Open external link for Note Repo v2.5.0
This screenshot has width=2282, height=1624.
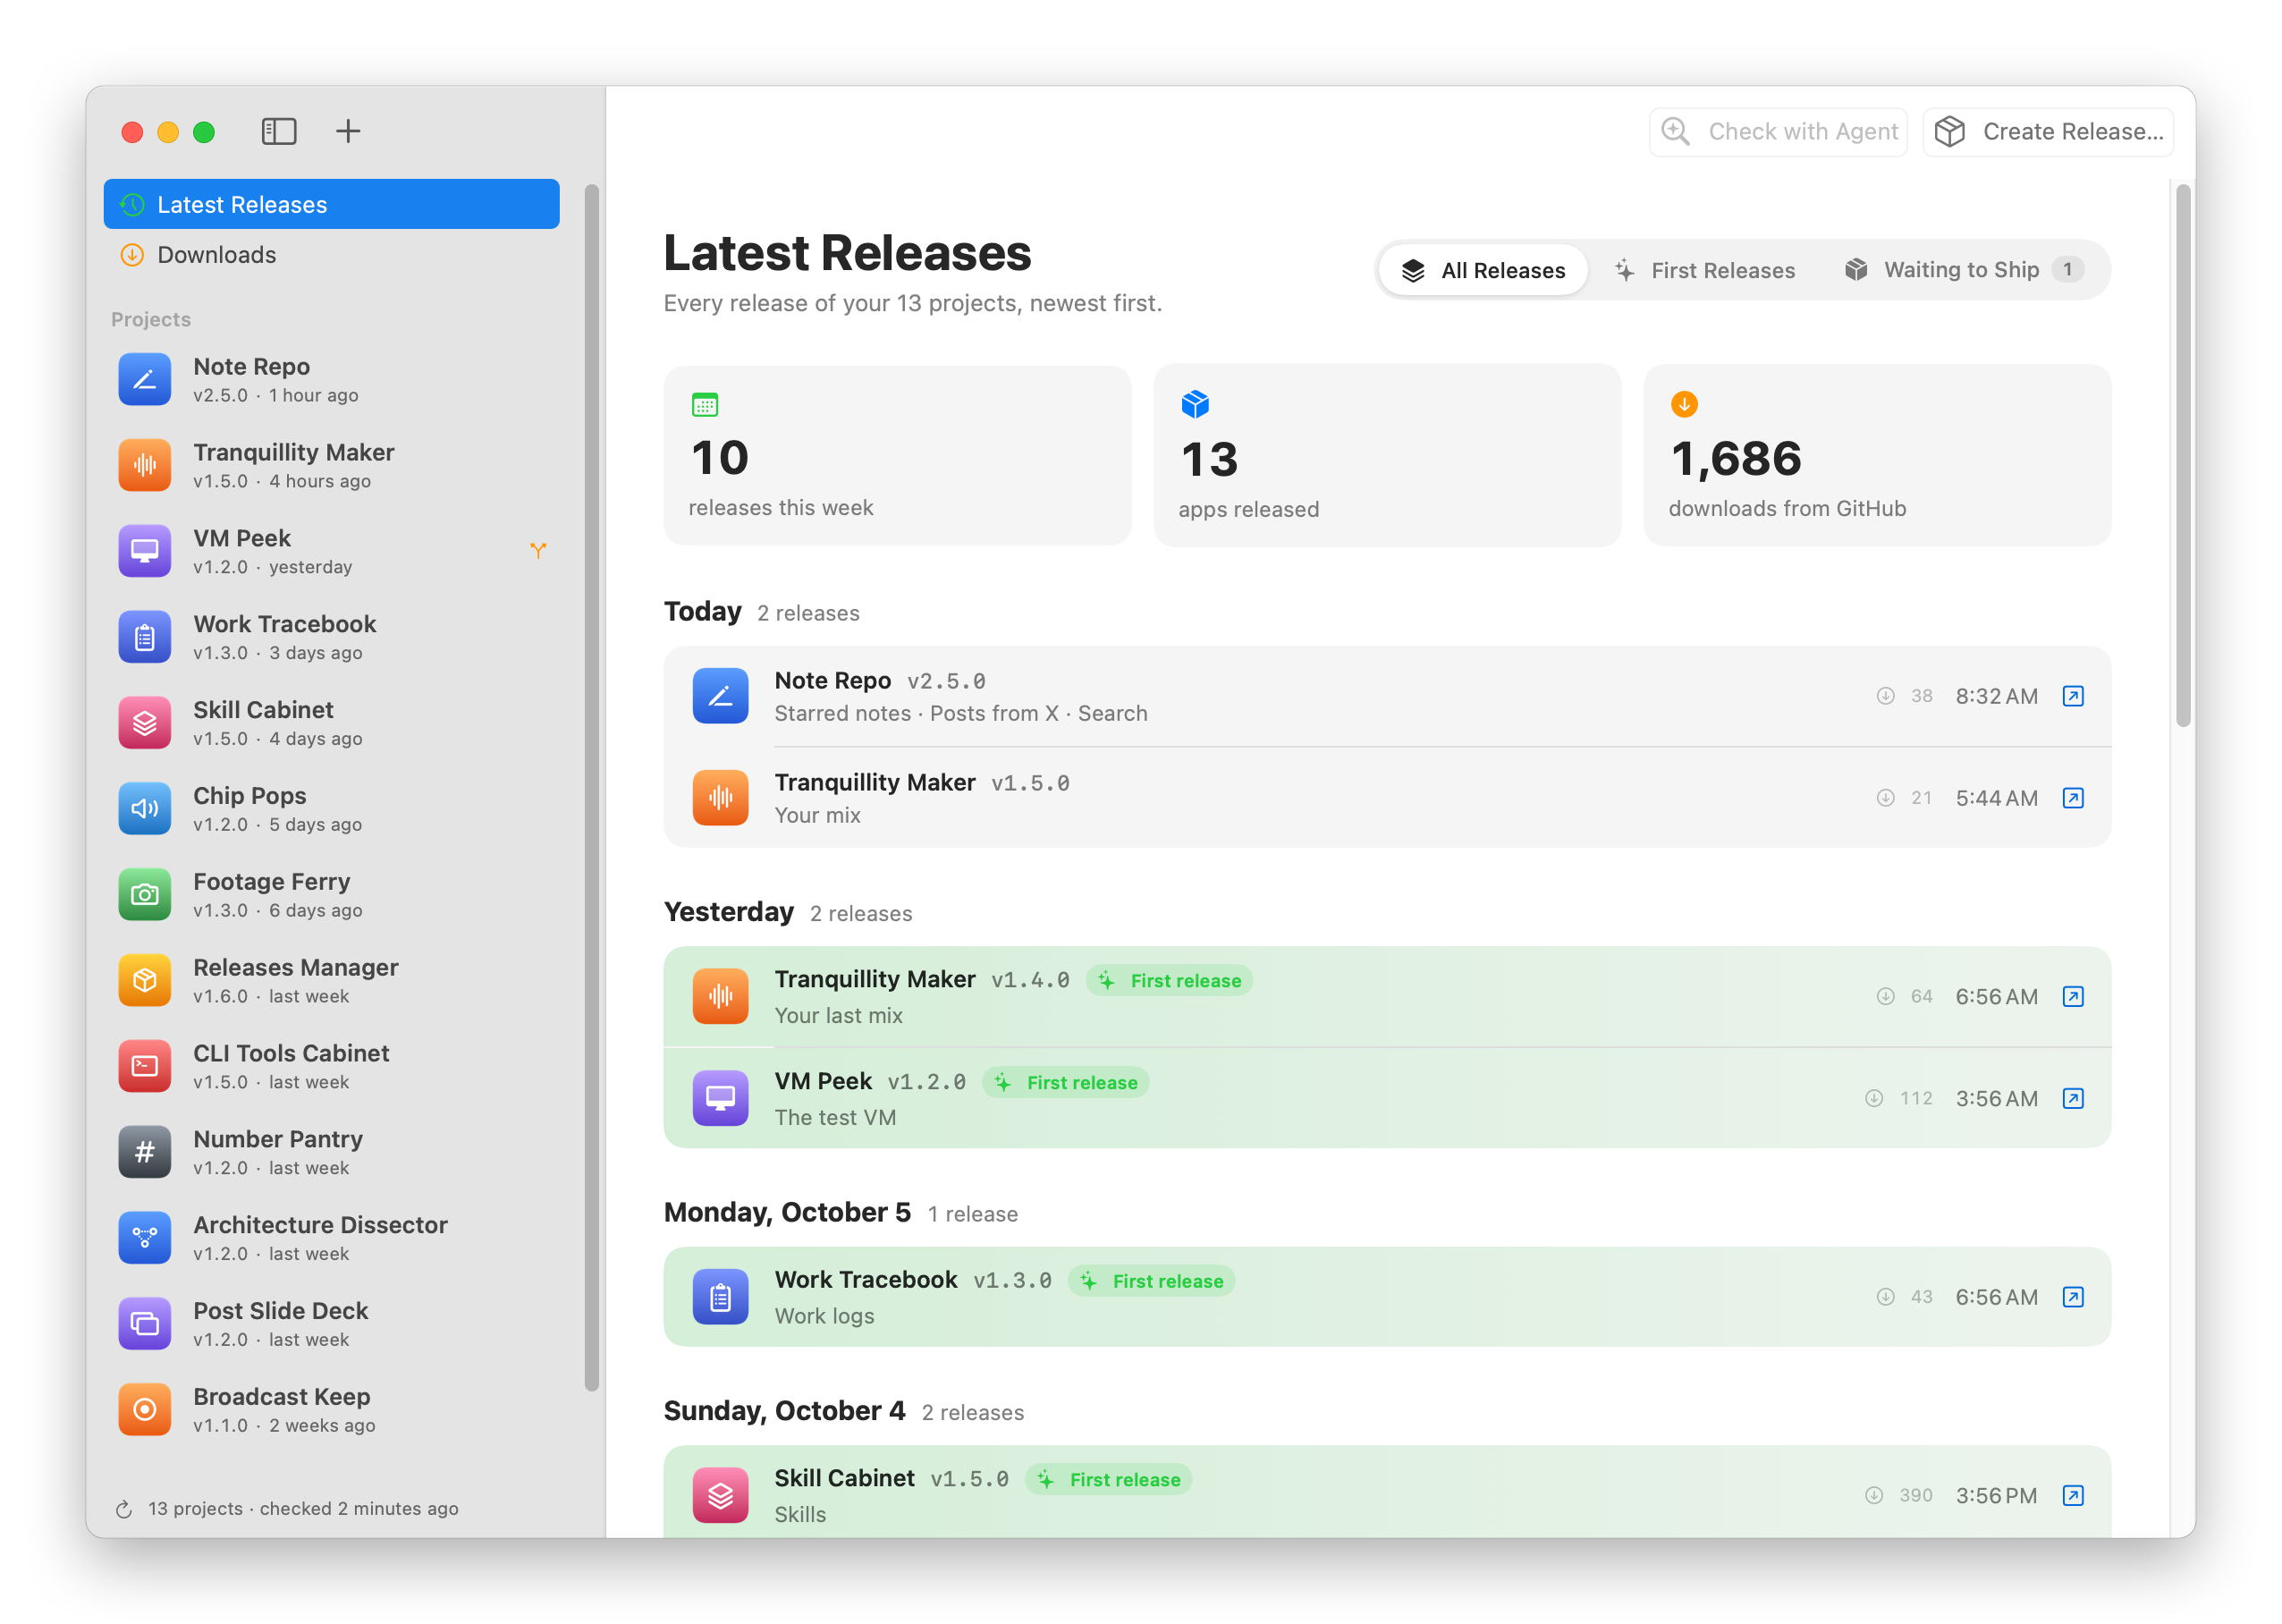click(2073, 696)
